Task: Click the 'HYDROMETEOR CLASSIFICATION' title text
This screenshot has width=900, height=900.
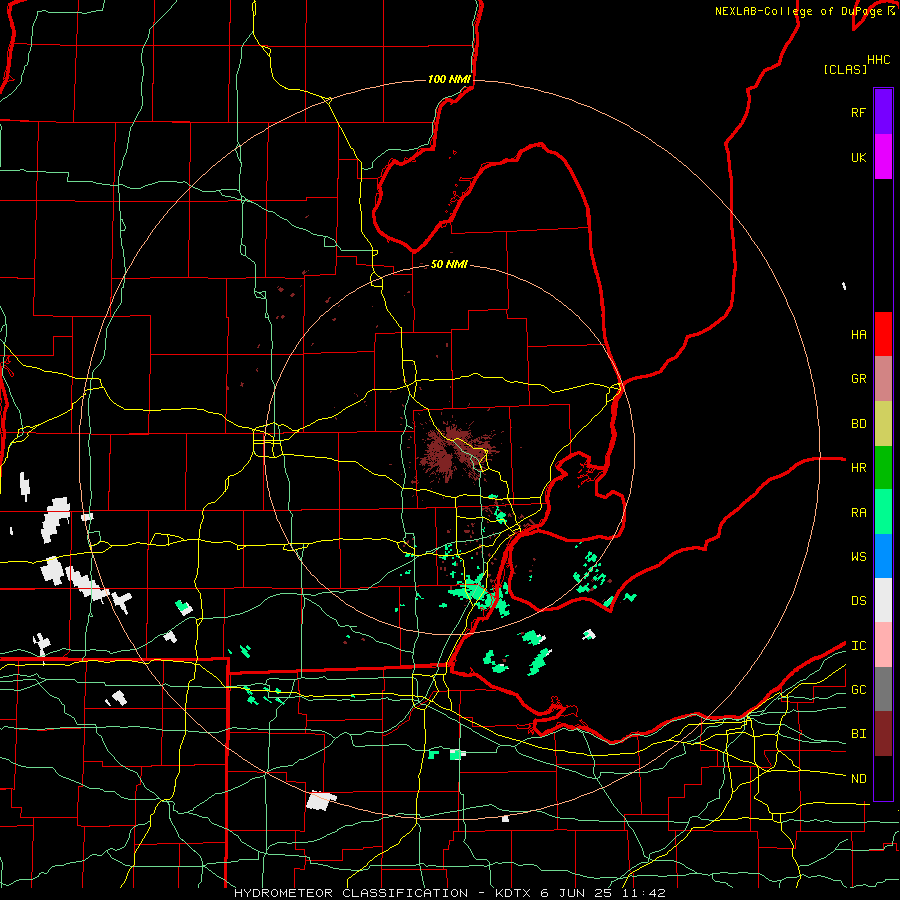Action: (351, 893)
